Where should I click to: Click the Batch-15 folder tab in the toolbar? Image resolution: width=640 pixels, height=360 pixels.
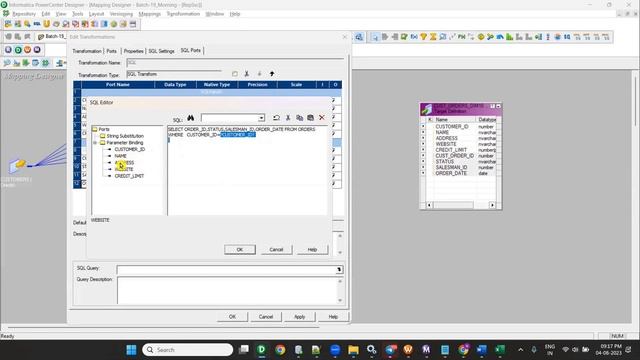(x=51, y=36)
